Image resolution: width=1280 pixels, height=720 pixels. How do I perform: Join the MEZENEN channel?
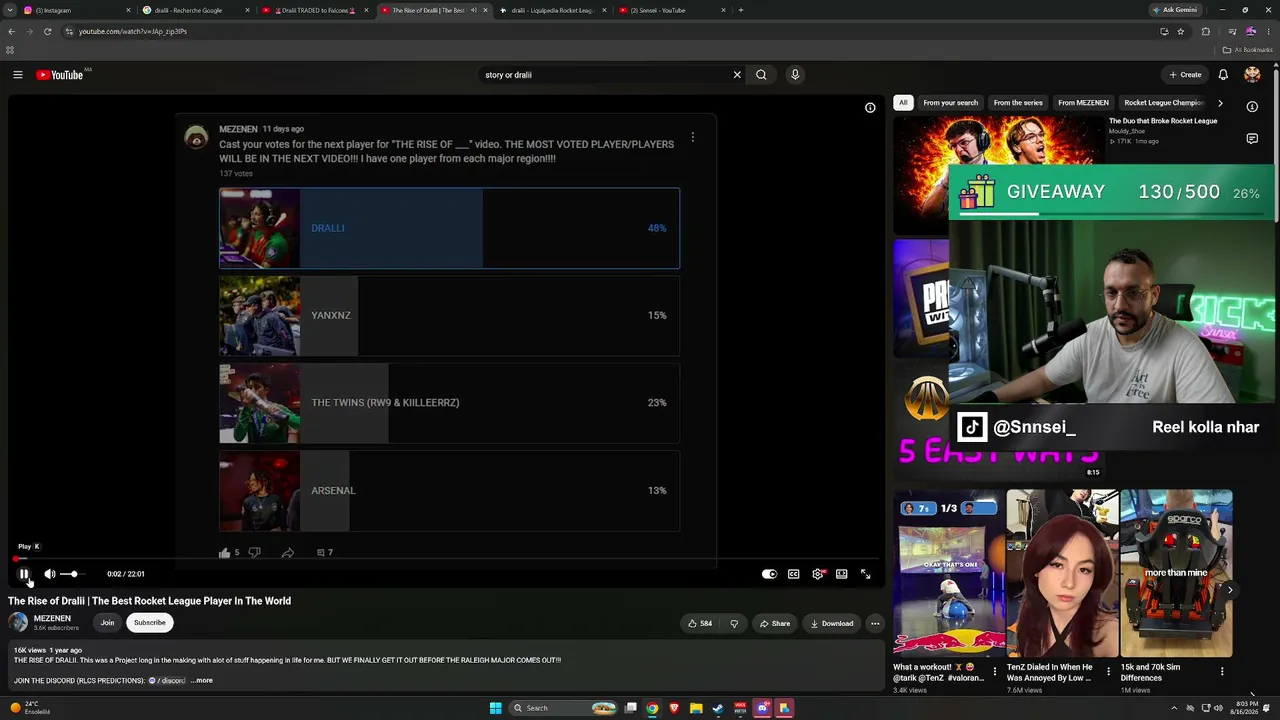107,622
